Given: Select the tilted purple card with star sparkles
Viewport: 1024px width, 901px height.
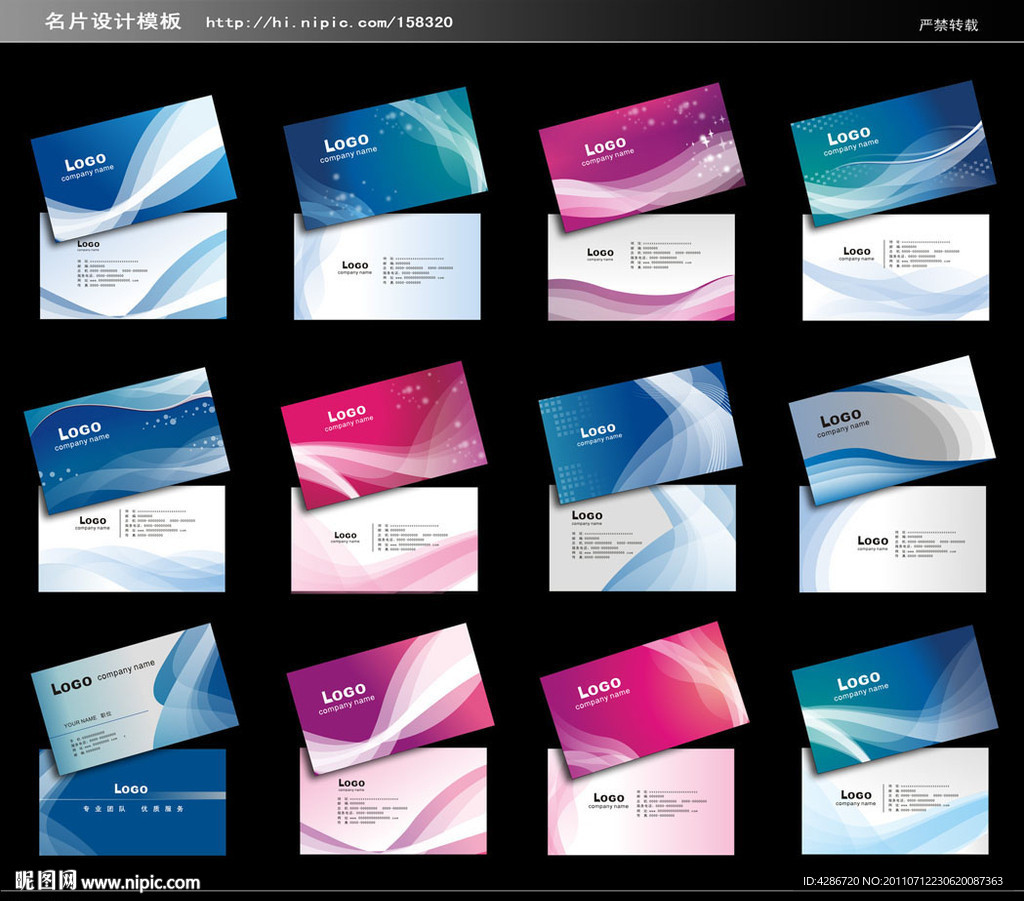Looking at the screenshot, I should coord(641,157).
